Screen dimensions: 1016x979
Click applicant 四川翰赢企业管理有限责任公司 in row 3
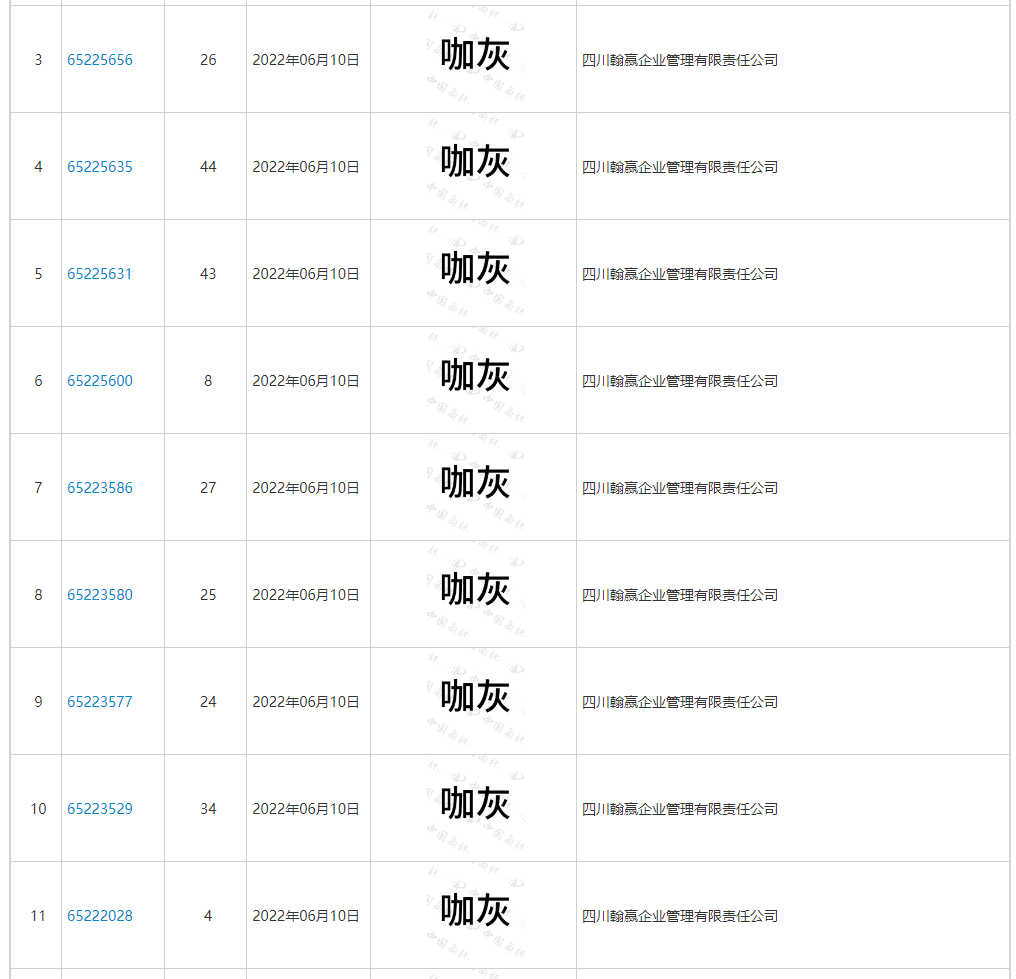click(x=680, y=60)
